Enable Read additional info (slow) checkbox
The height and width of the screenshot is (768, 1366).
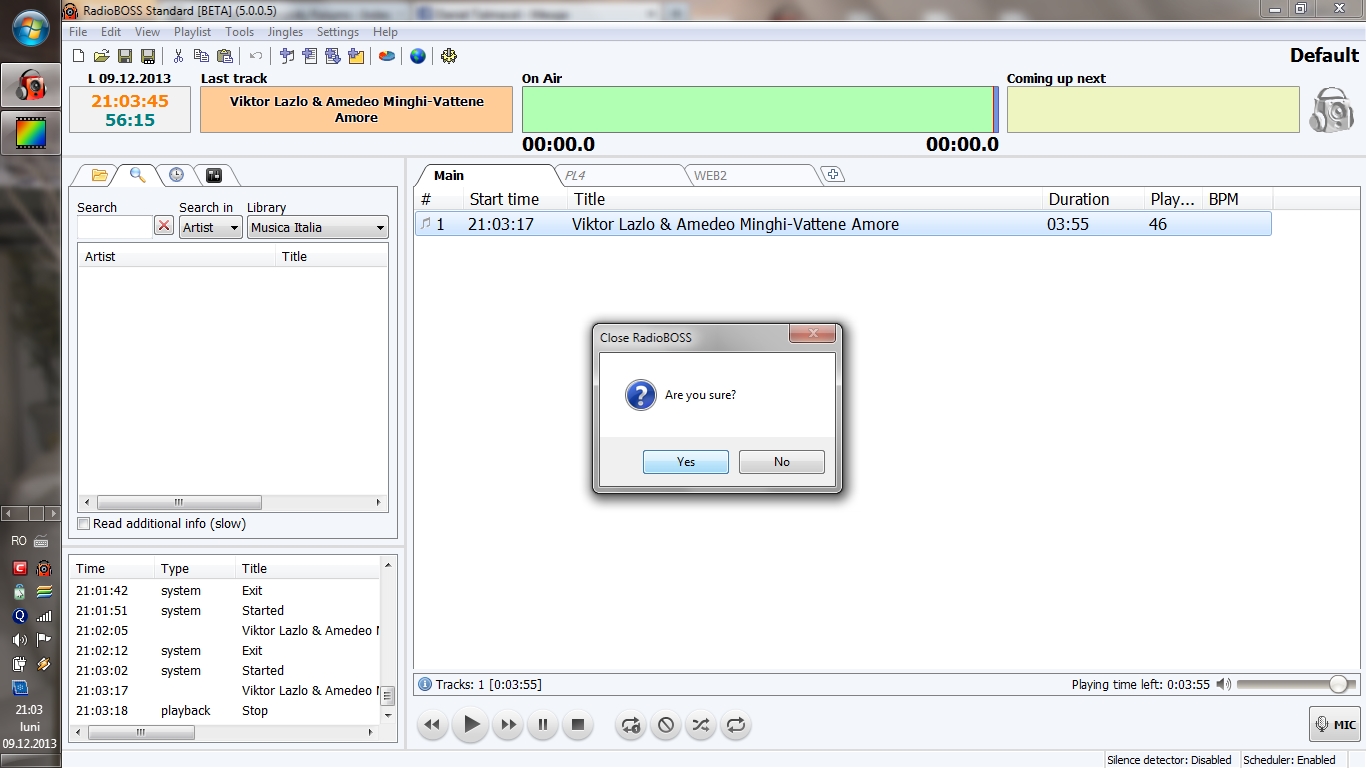click(x=84, y=524)
